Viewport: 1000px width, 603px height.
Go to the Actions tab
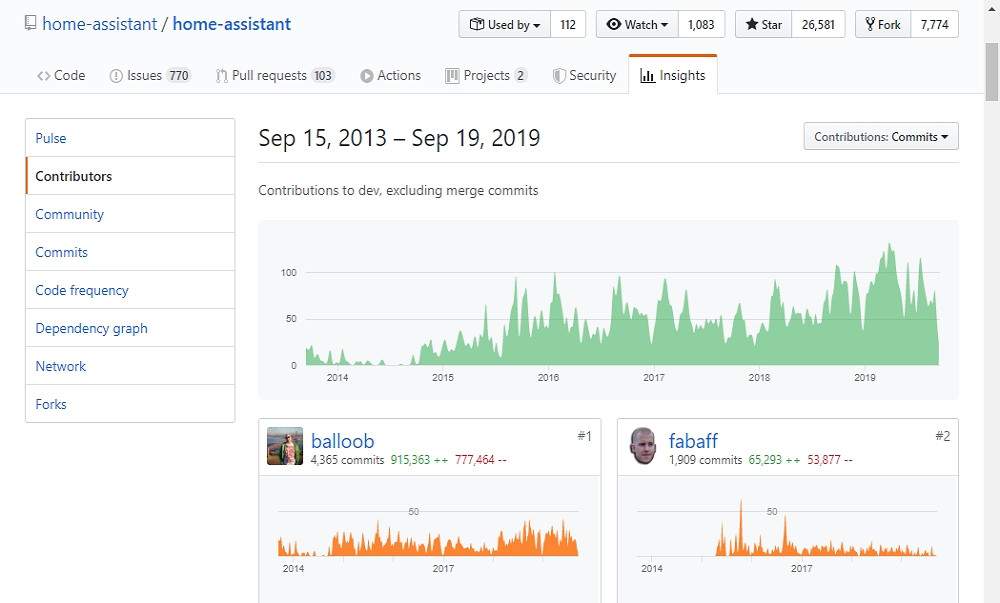point(390,75)
